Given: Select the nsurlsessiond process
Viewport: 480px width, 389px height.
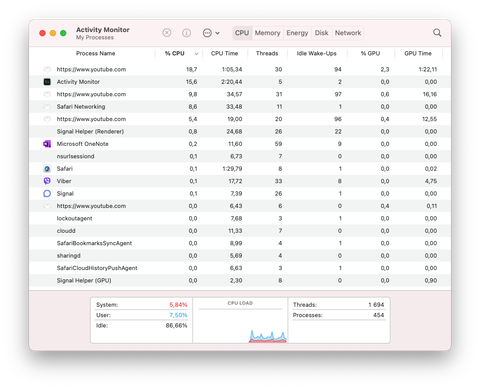Looking at the screenshot, I should click(75, 156).
